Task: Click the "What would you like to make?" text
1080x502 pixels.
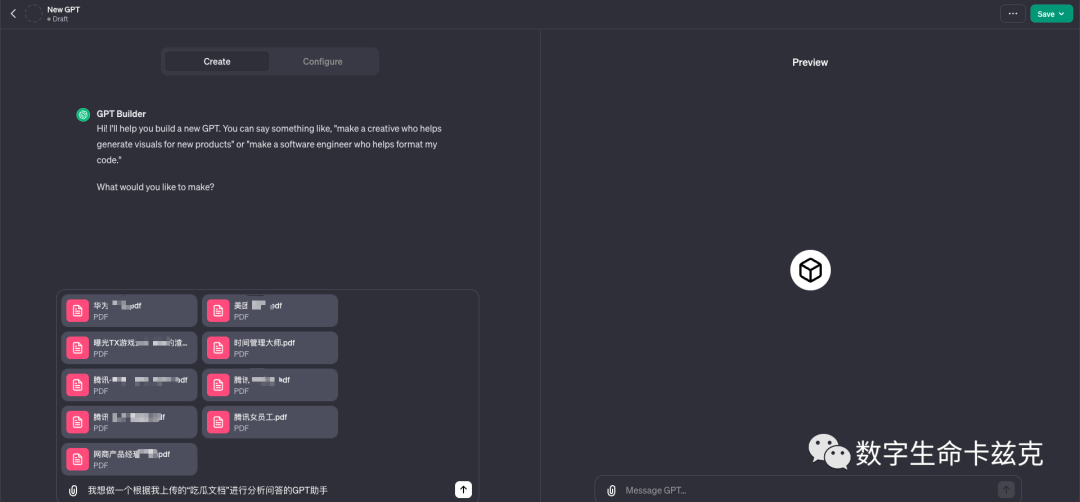Action: click(x=156, y=187)
